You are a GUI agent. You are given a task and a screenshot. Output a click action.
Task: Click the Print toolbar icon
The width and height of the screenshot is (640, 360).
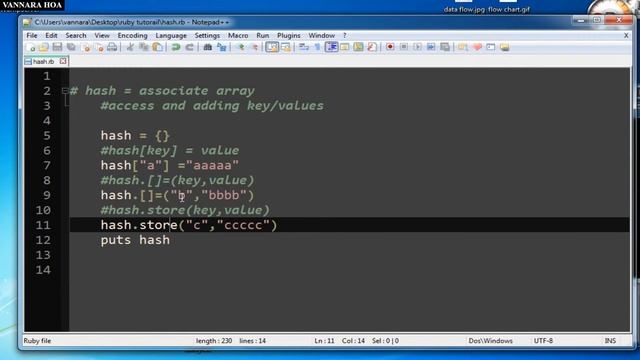coord(112,47)
